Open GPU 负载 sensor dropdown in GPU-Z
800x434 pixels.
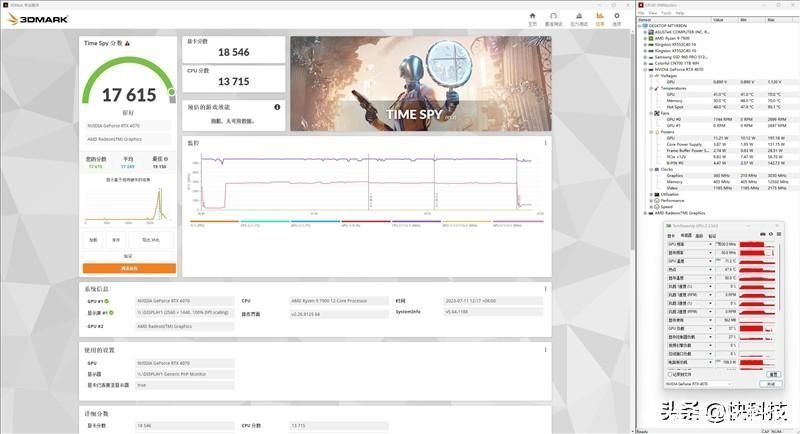point(710,328)
